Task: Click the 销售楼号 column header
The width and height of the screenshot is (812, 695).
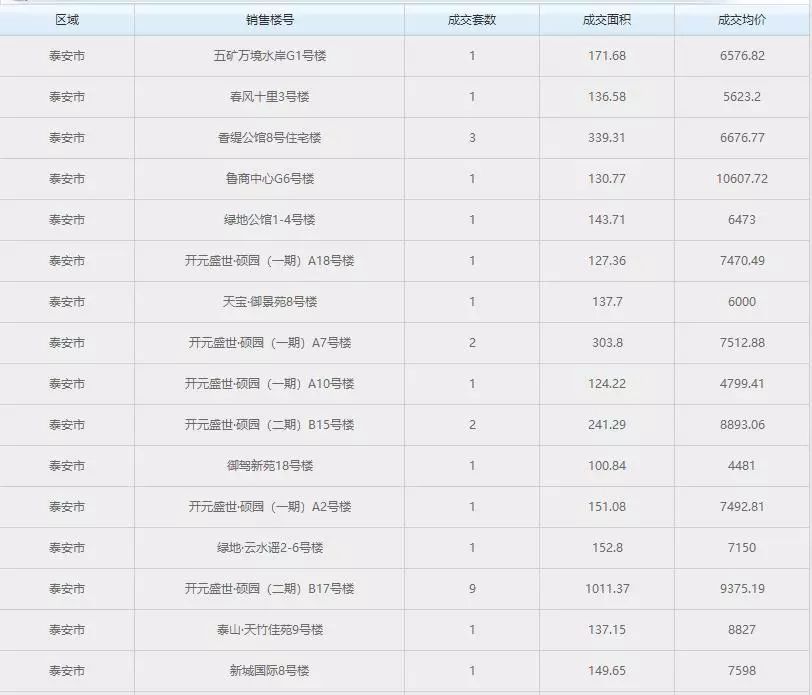Action: (270, 20)
